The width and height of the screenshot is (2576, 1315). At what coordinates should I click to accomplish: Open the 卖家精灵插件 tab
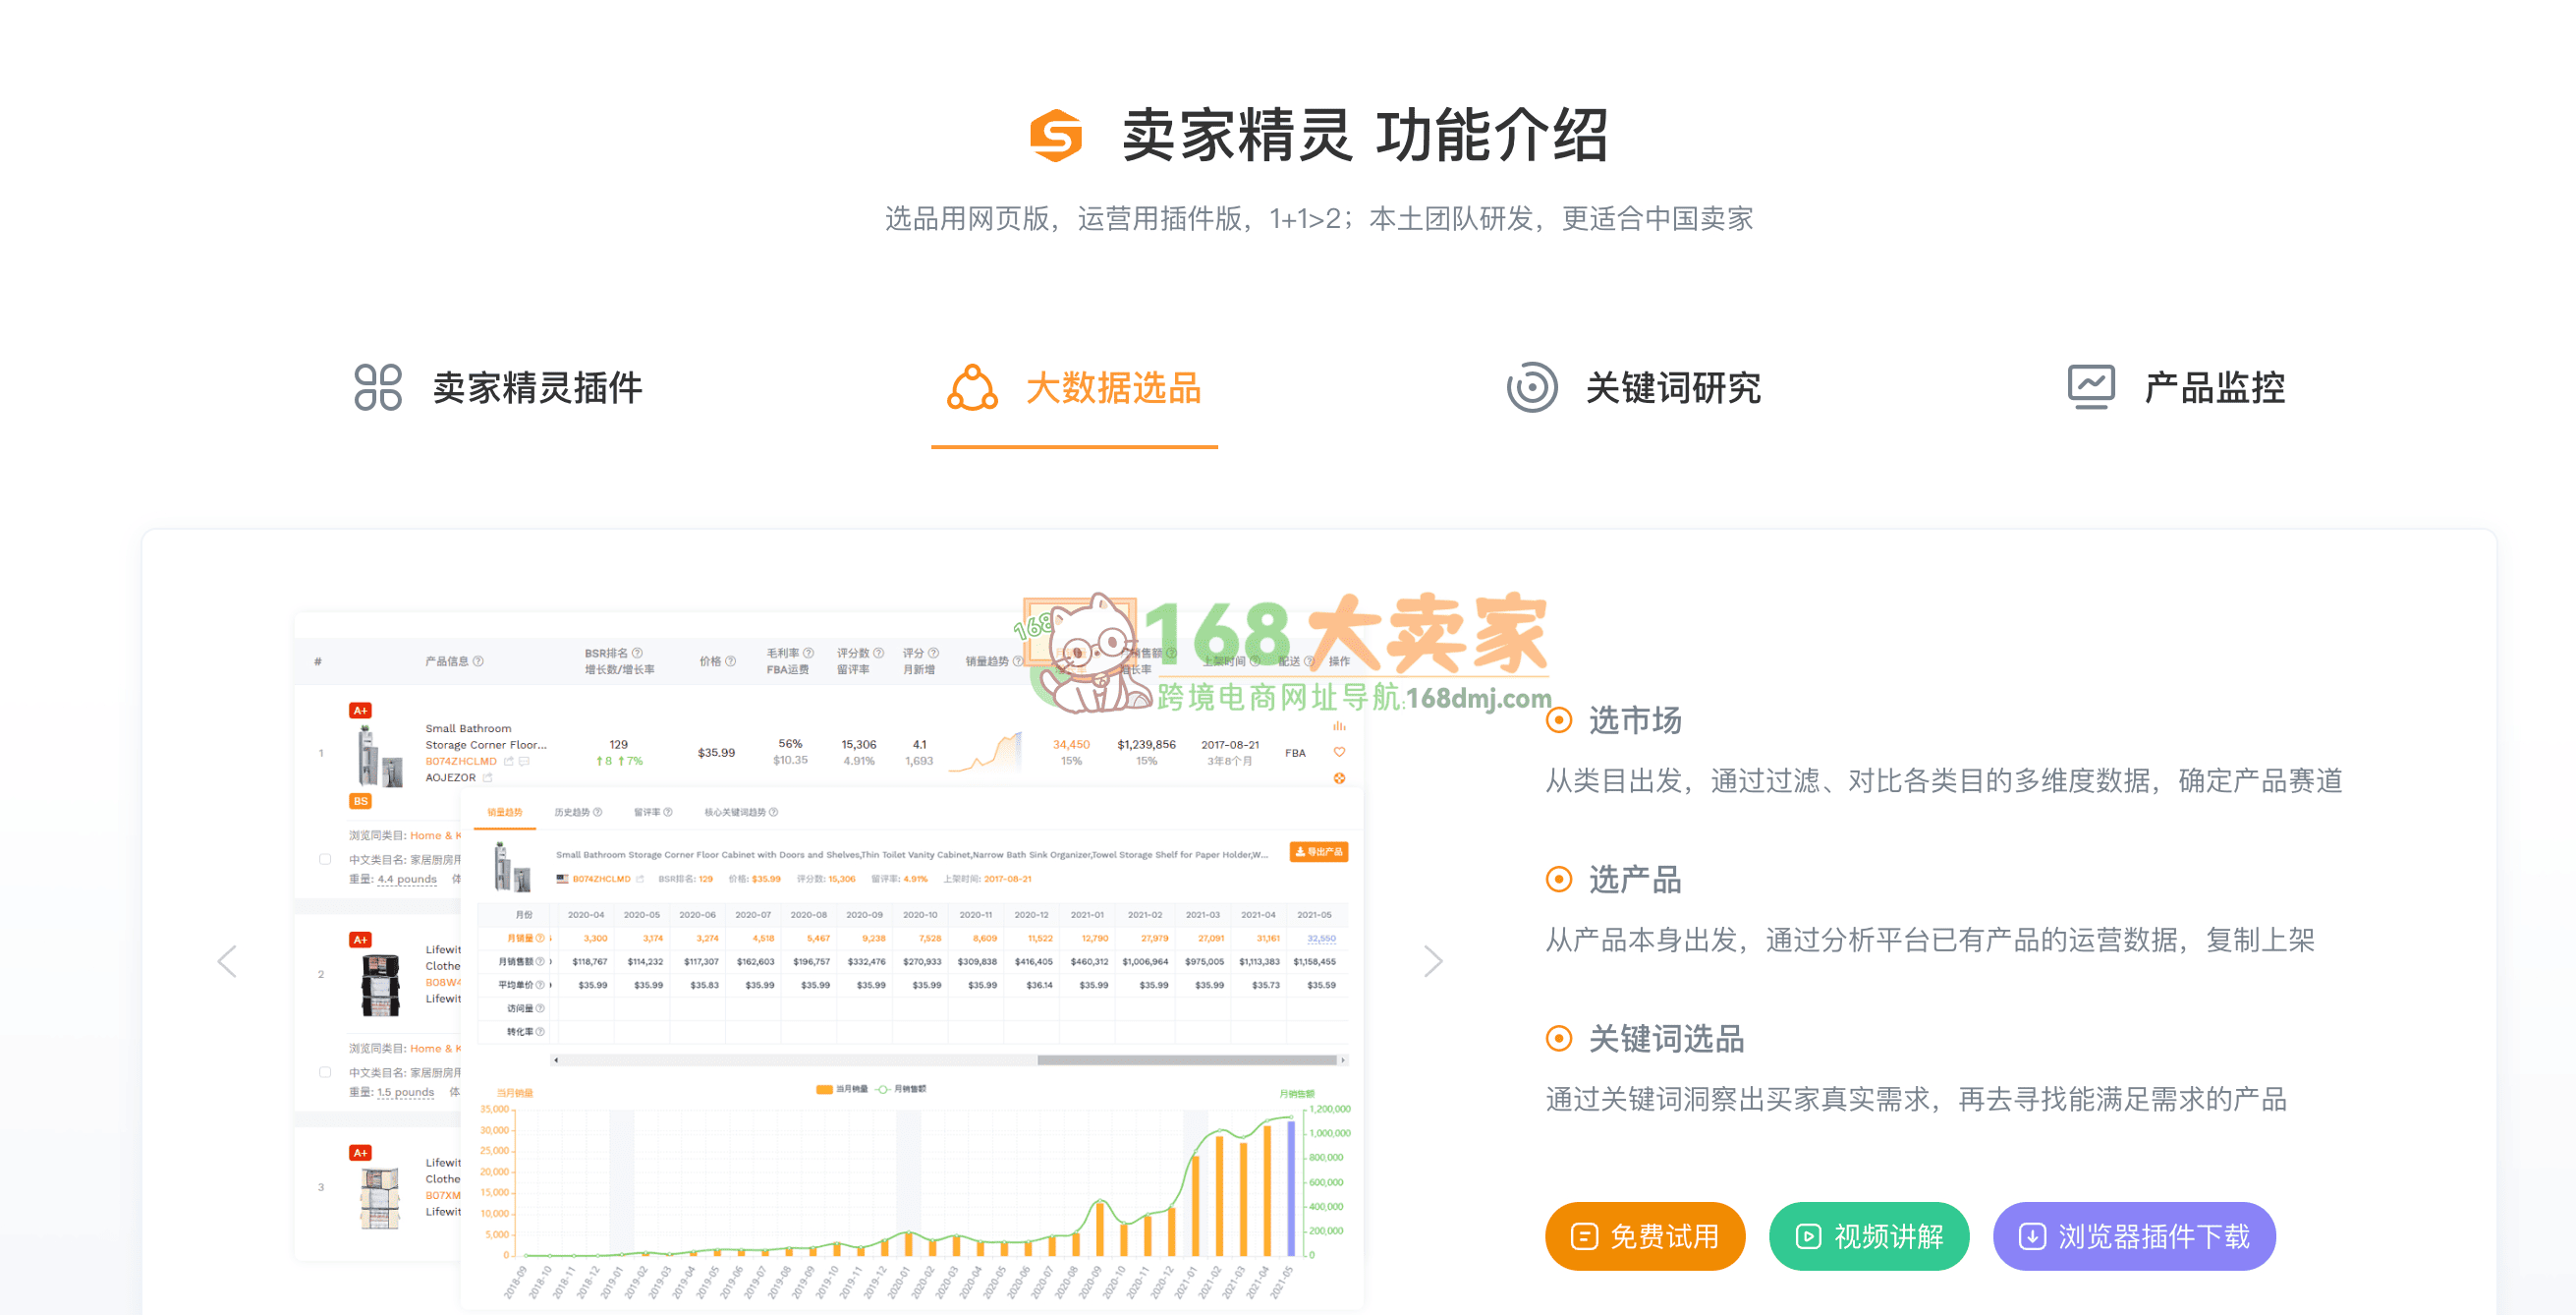(x=498, y=387)
